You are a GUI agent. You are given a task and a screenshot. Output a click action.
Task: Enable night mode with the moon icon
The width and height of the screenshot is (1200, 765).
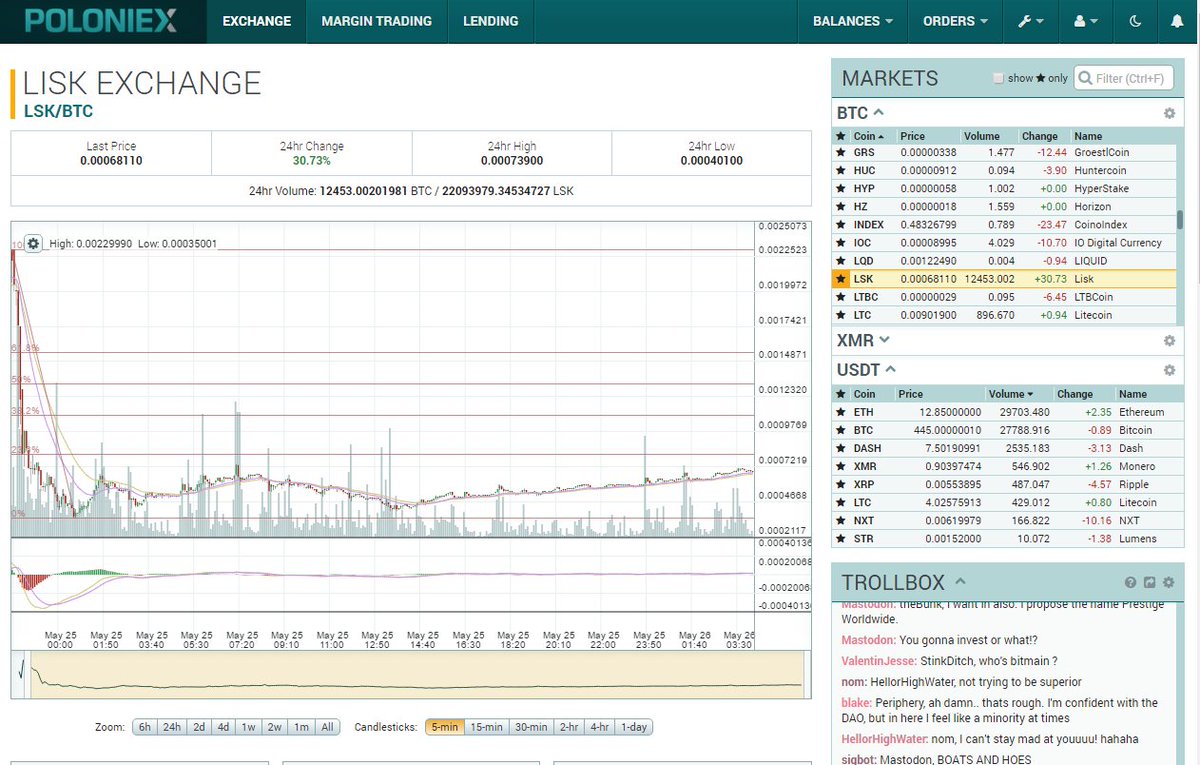click(x=1135, y=20)
